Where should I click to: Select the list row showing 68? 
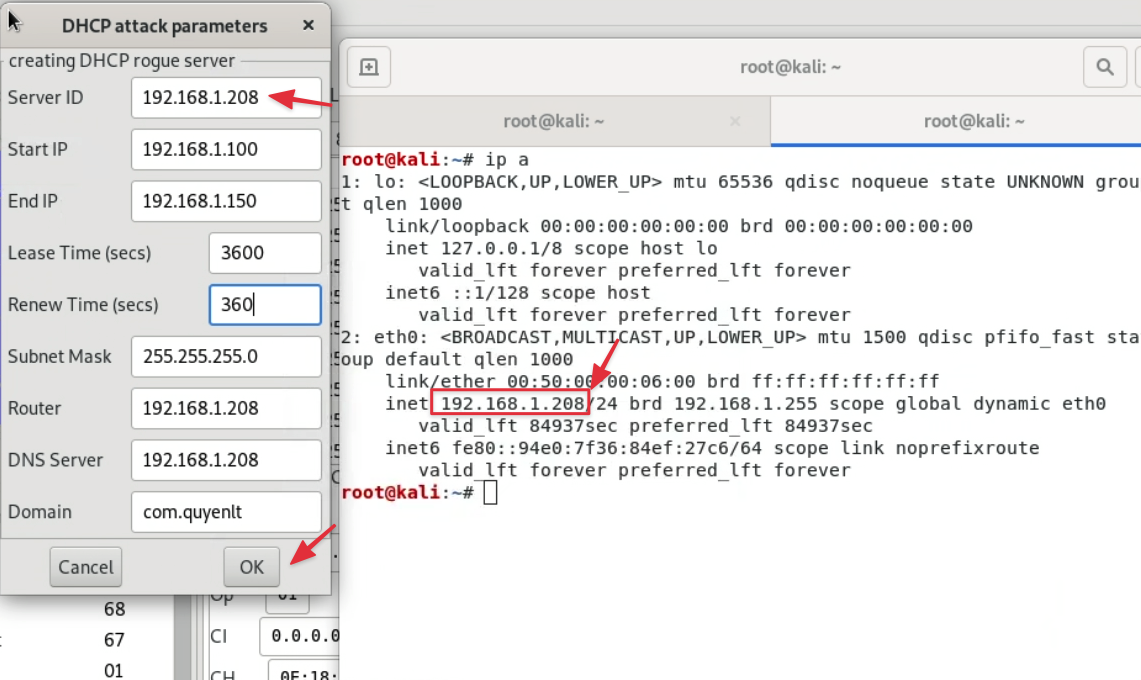click(114, 609)
